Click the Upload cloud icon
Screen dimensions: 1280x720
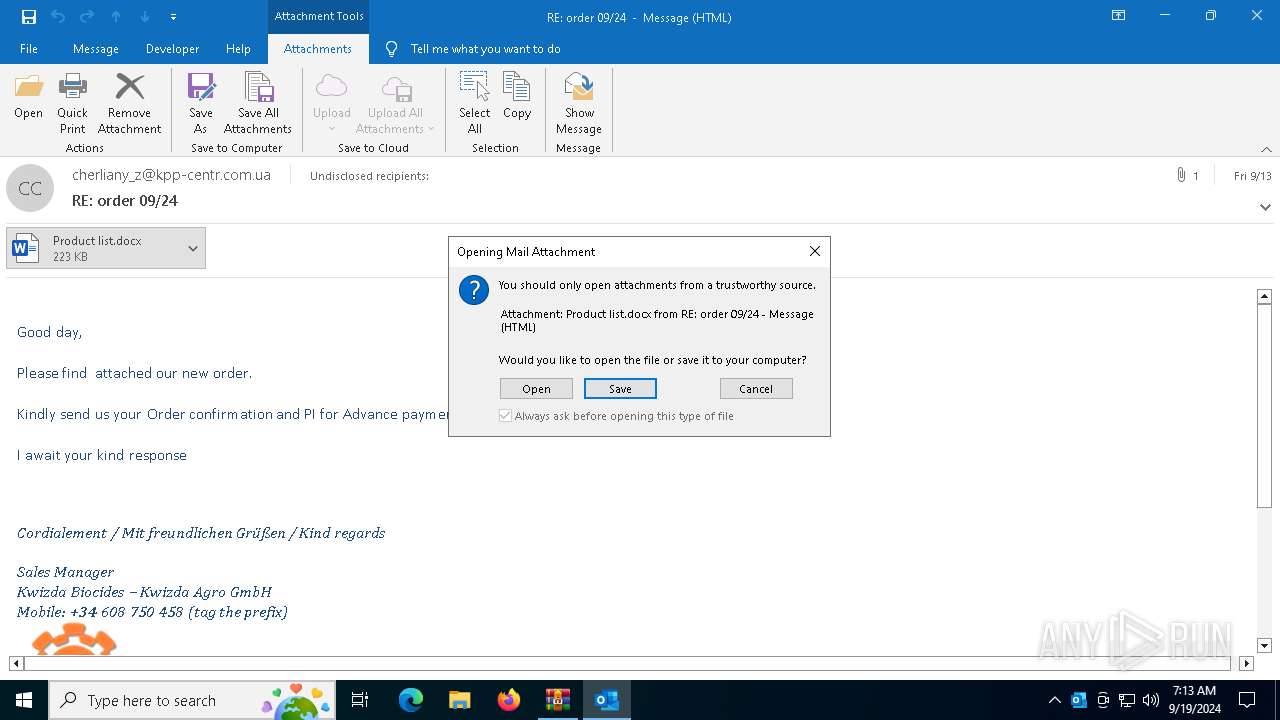coord(331,87)
